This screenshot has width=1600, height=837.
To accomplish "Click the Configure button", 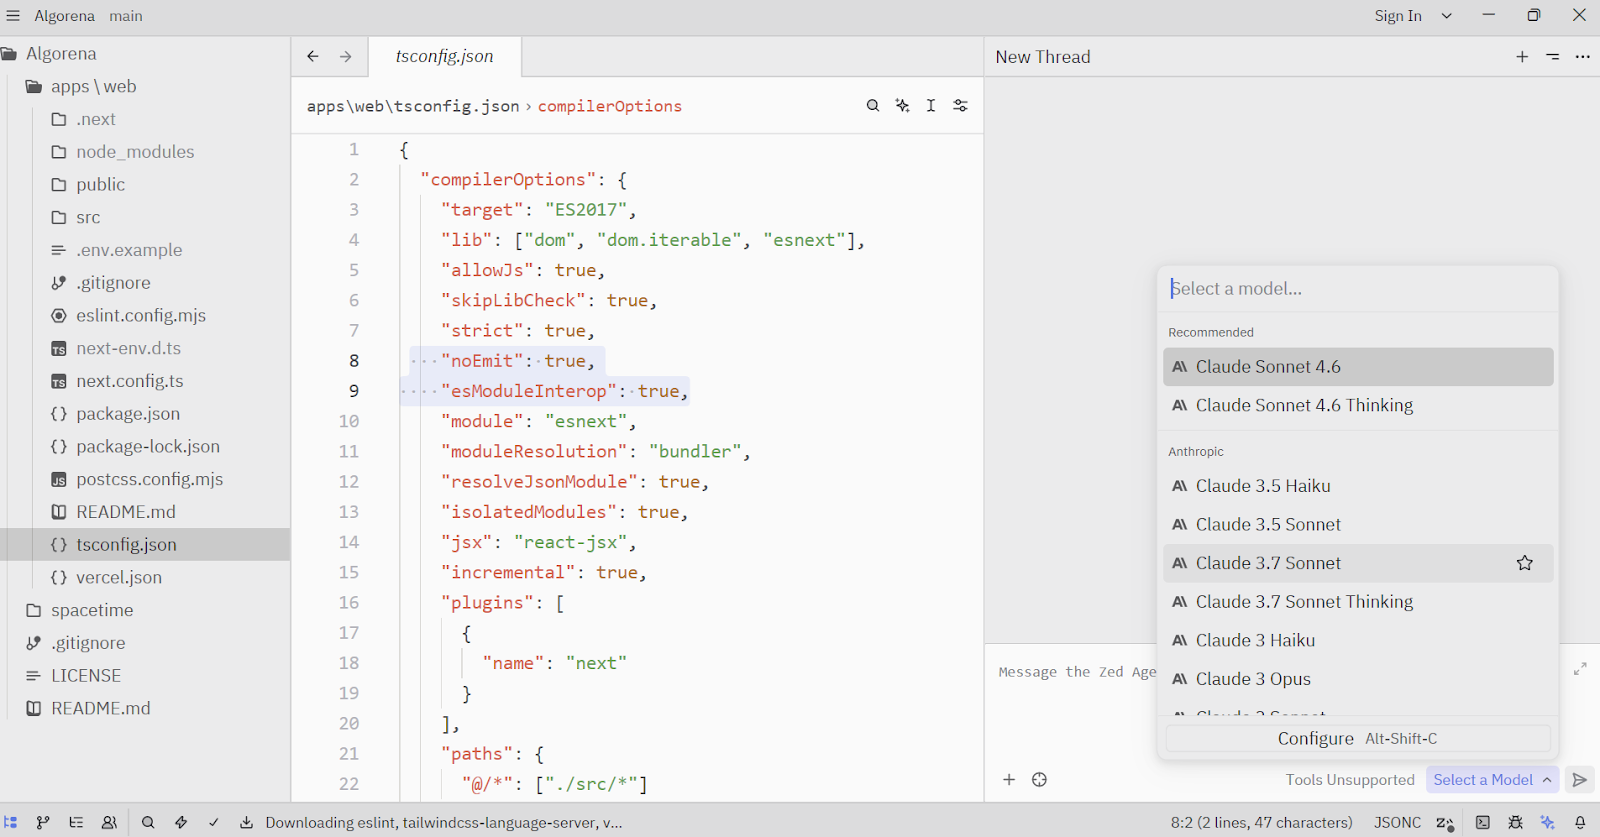I will tap(1357, 739).
